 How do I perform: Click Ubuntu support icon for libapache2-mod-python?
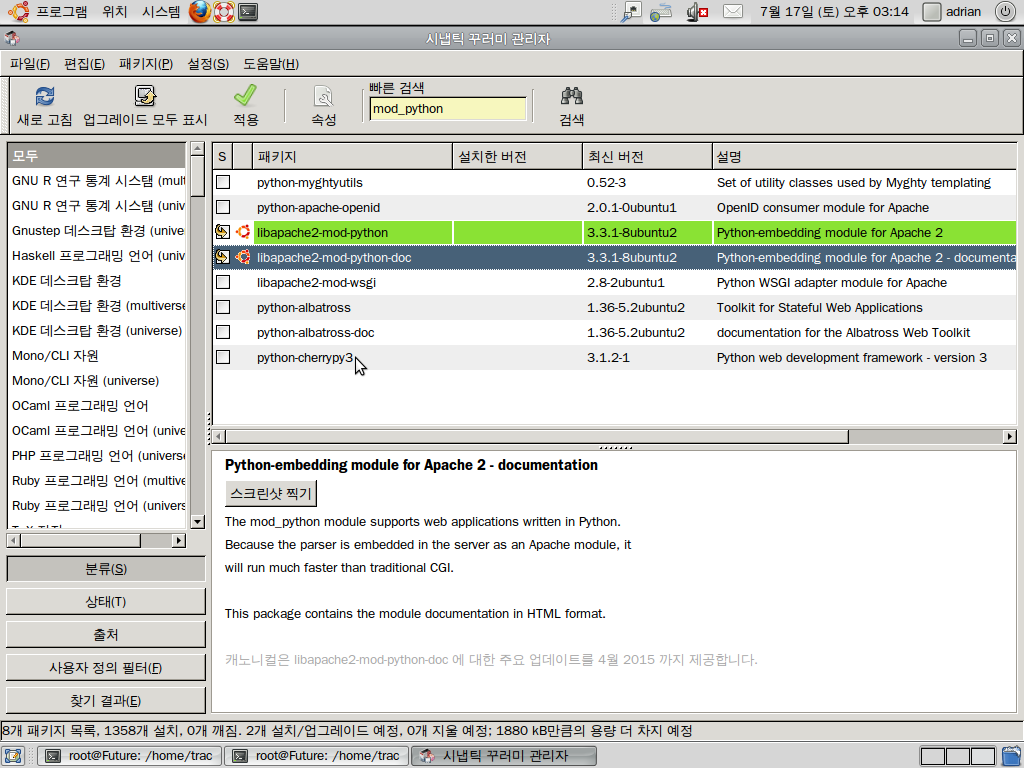coord(243,232)
